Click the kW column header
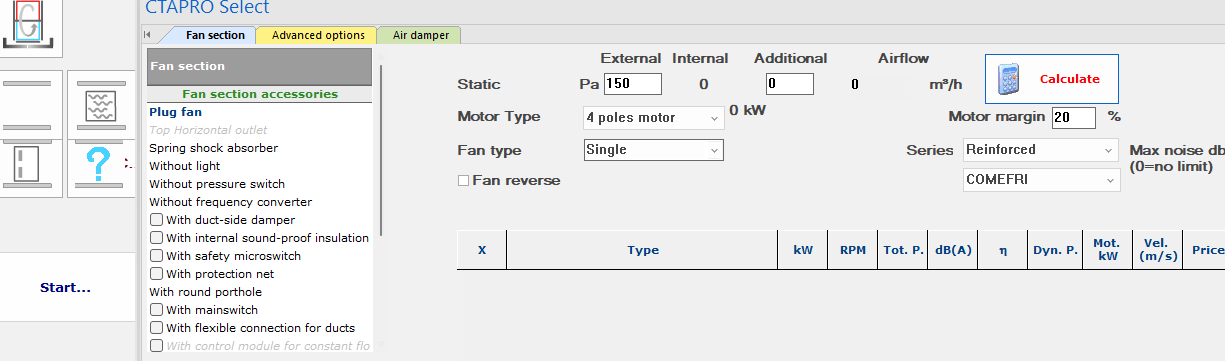The height and width of the screenshot is (361, 1225). point(803,250)
